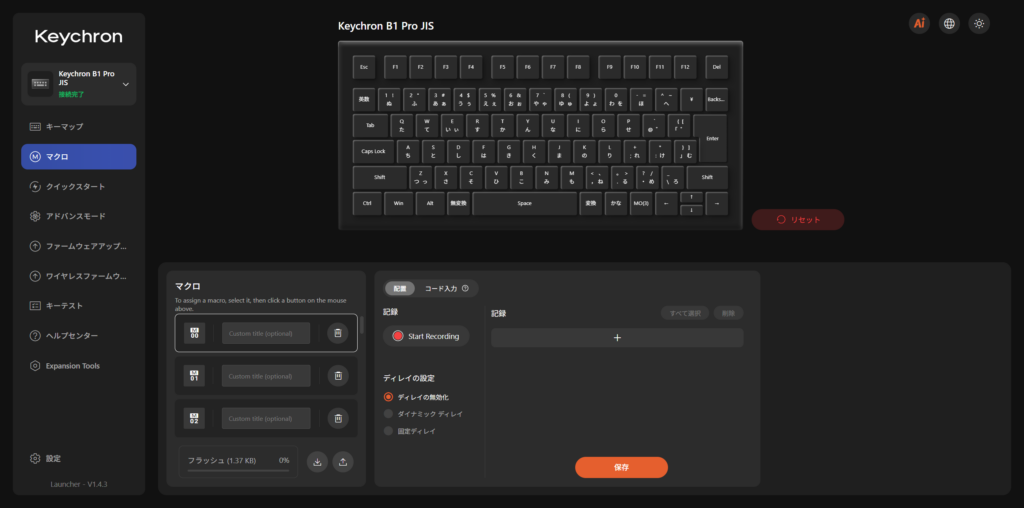Open キーテスト in the sidebar

79,306
